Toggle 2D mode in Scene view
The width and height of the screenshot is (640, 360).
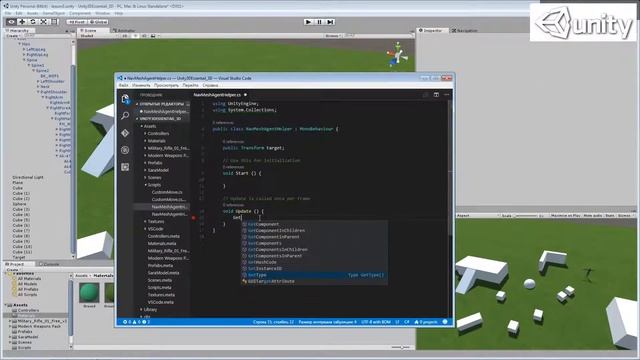tap(125, 36)
